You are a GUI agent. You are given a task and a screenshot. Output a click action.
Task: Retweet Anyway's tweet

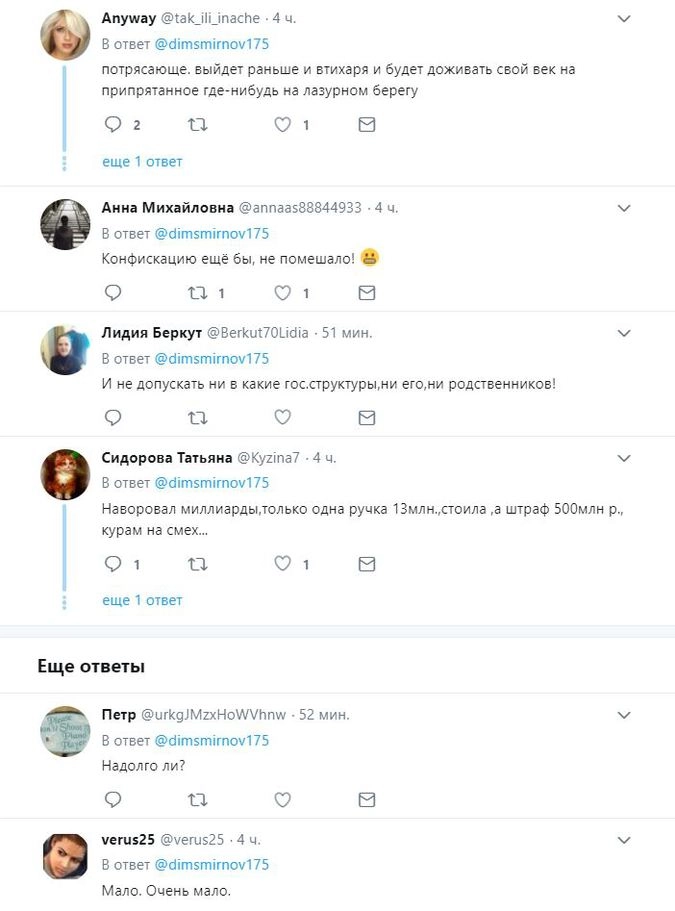point(198,125)
